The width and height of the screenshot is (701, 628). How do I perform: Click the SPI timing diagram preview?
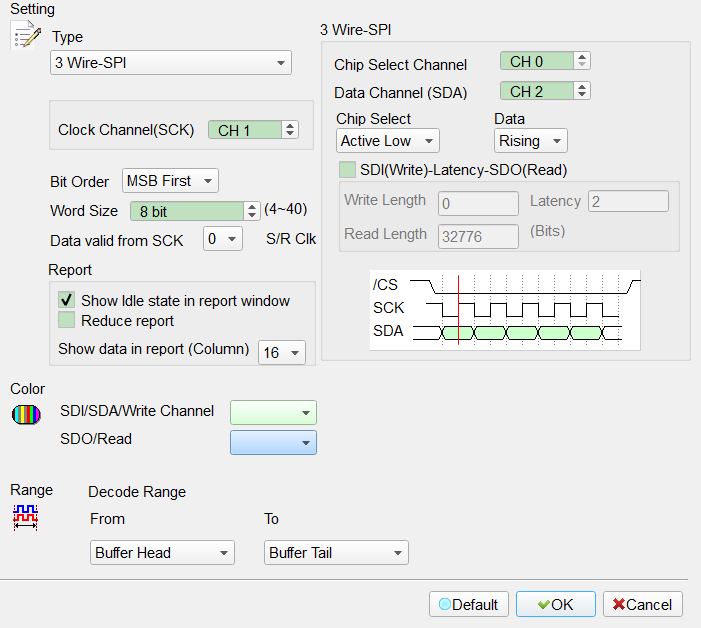pyautogui.click(x=505, y=310)
